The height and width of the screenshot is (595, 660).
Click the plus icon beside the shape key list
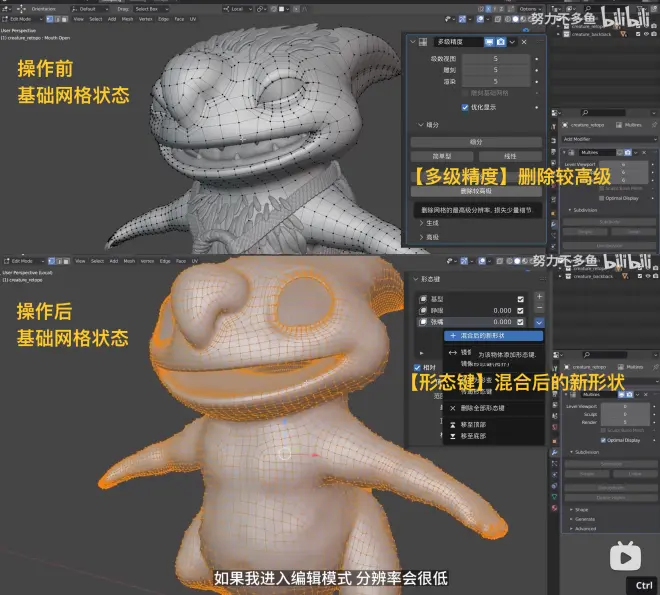[539, 296]
